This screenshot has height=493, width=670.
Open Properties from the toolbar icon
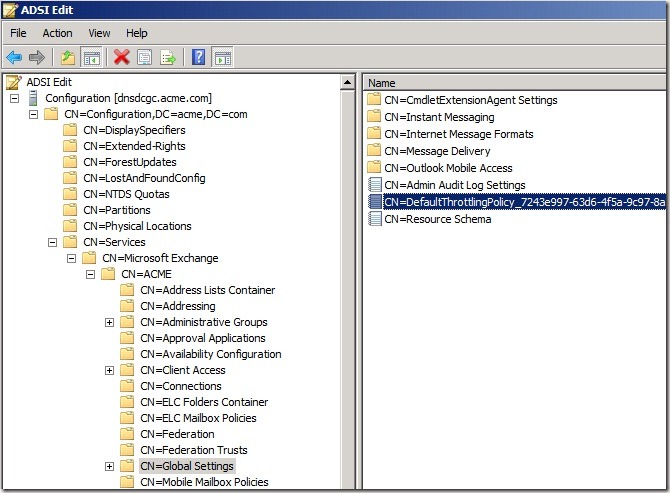click(x=145, y=57)
